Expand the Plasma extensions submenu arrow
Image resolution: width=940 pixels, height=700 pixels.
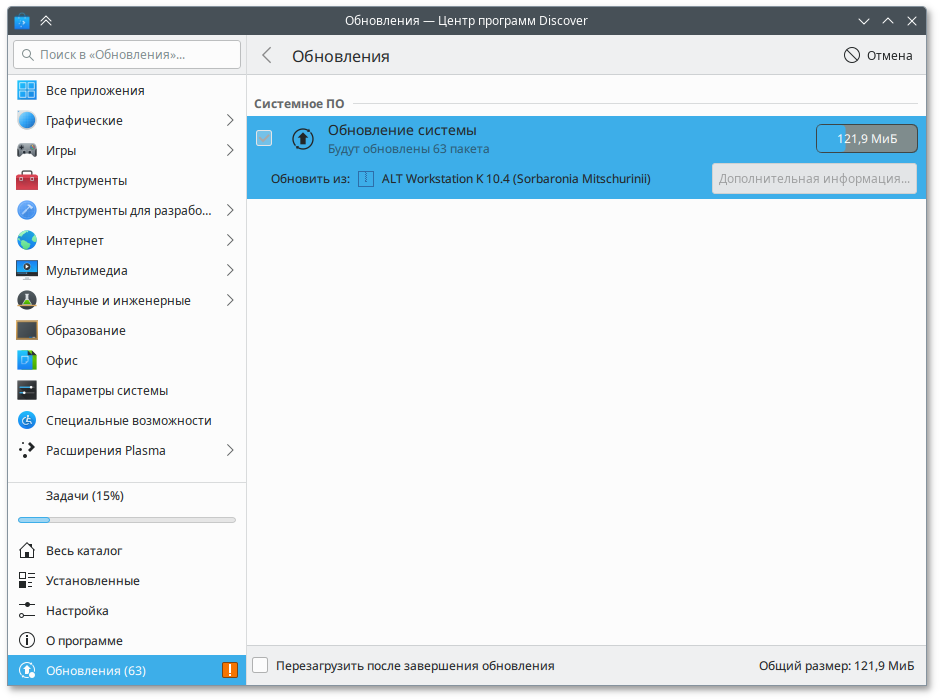click(230, 451)
